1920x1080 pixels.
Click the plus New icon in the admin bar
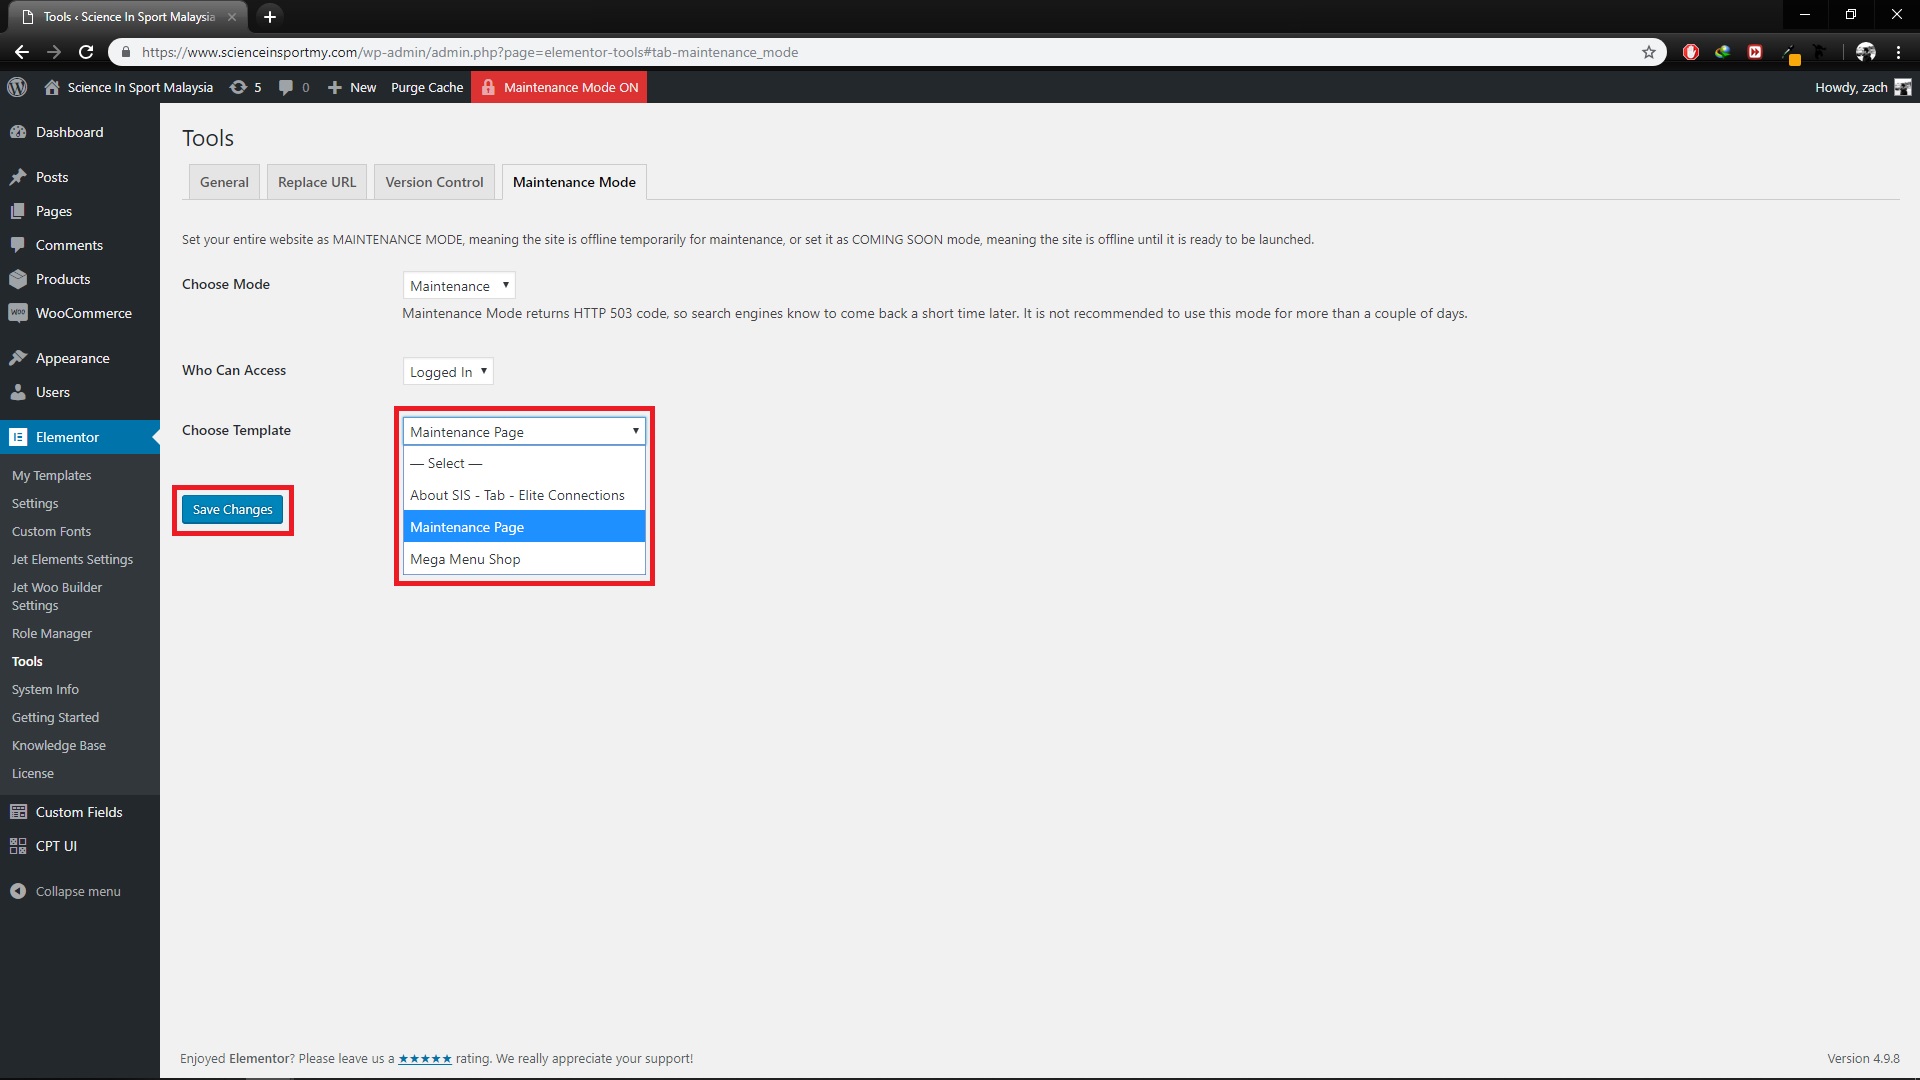[335, 87]
